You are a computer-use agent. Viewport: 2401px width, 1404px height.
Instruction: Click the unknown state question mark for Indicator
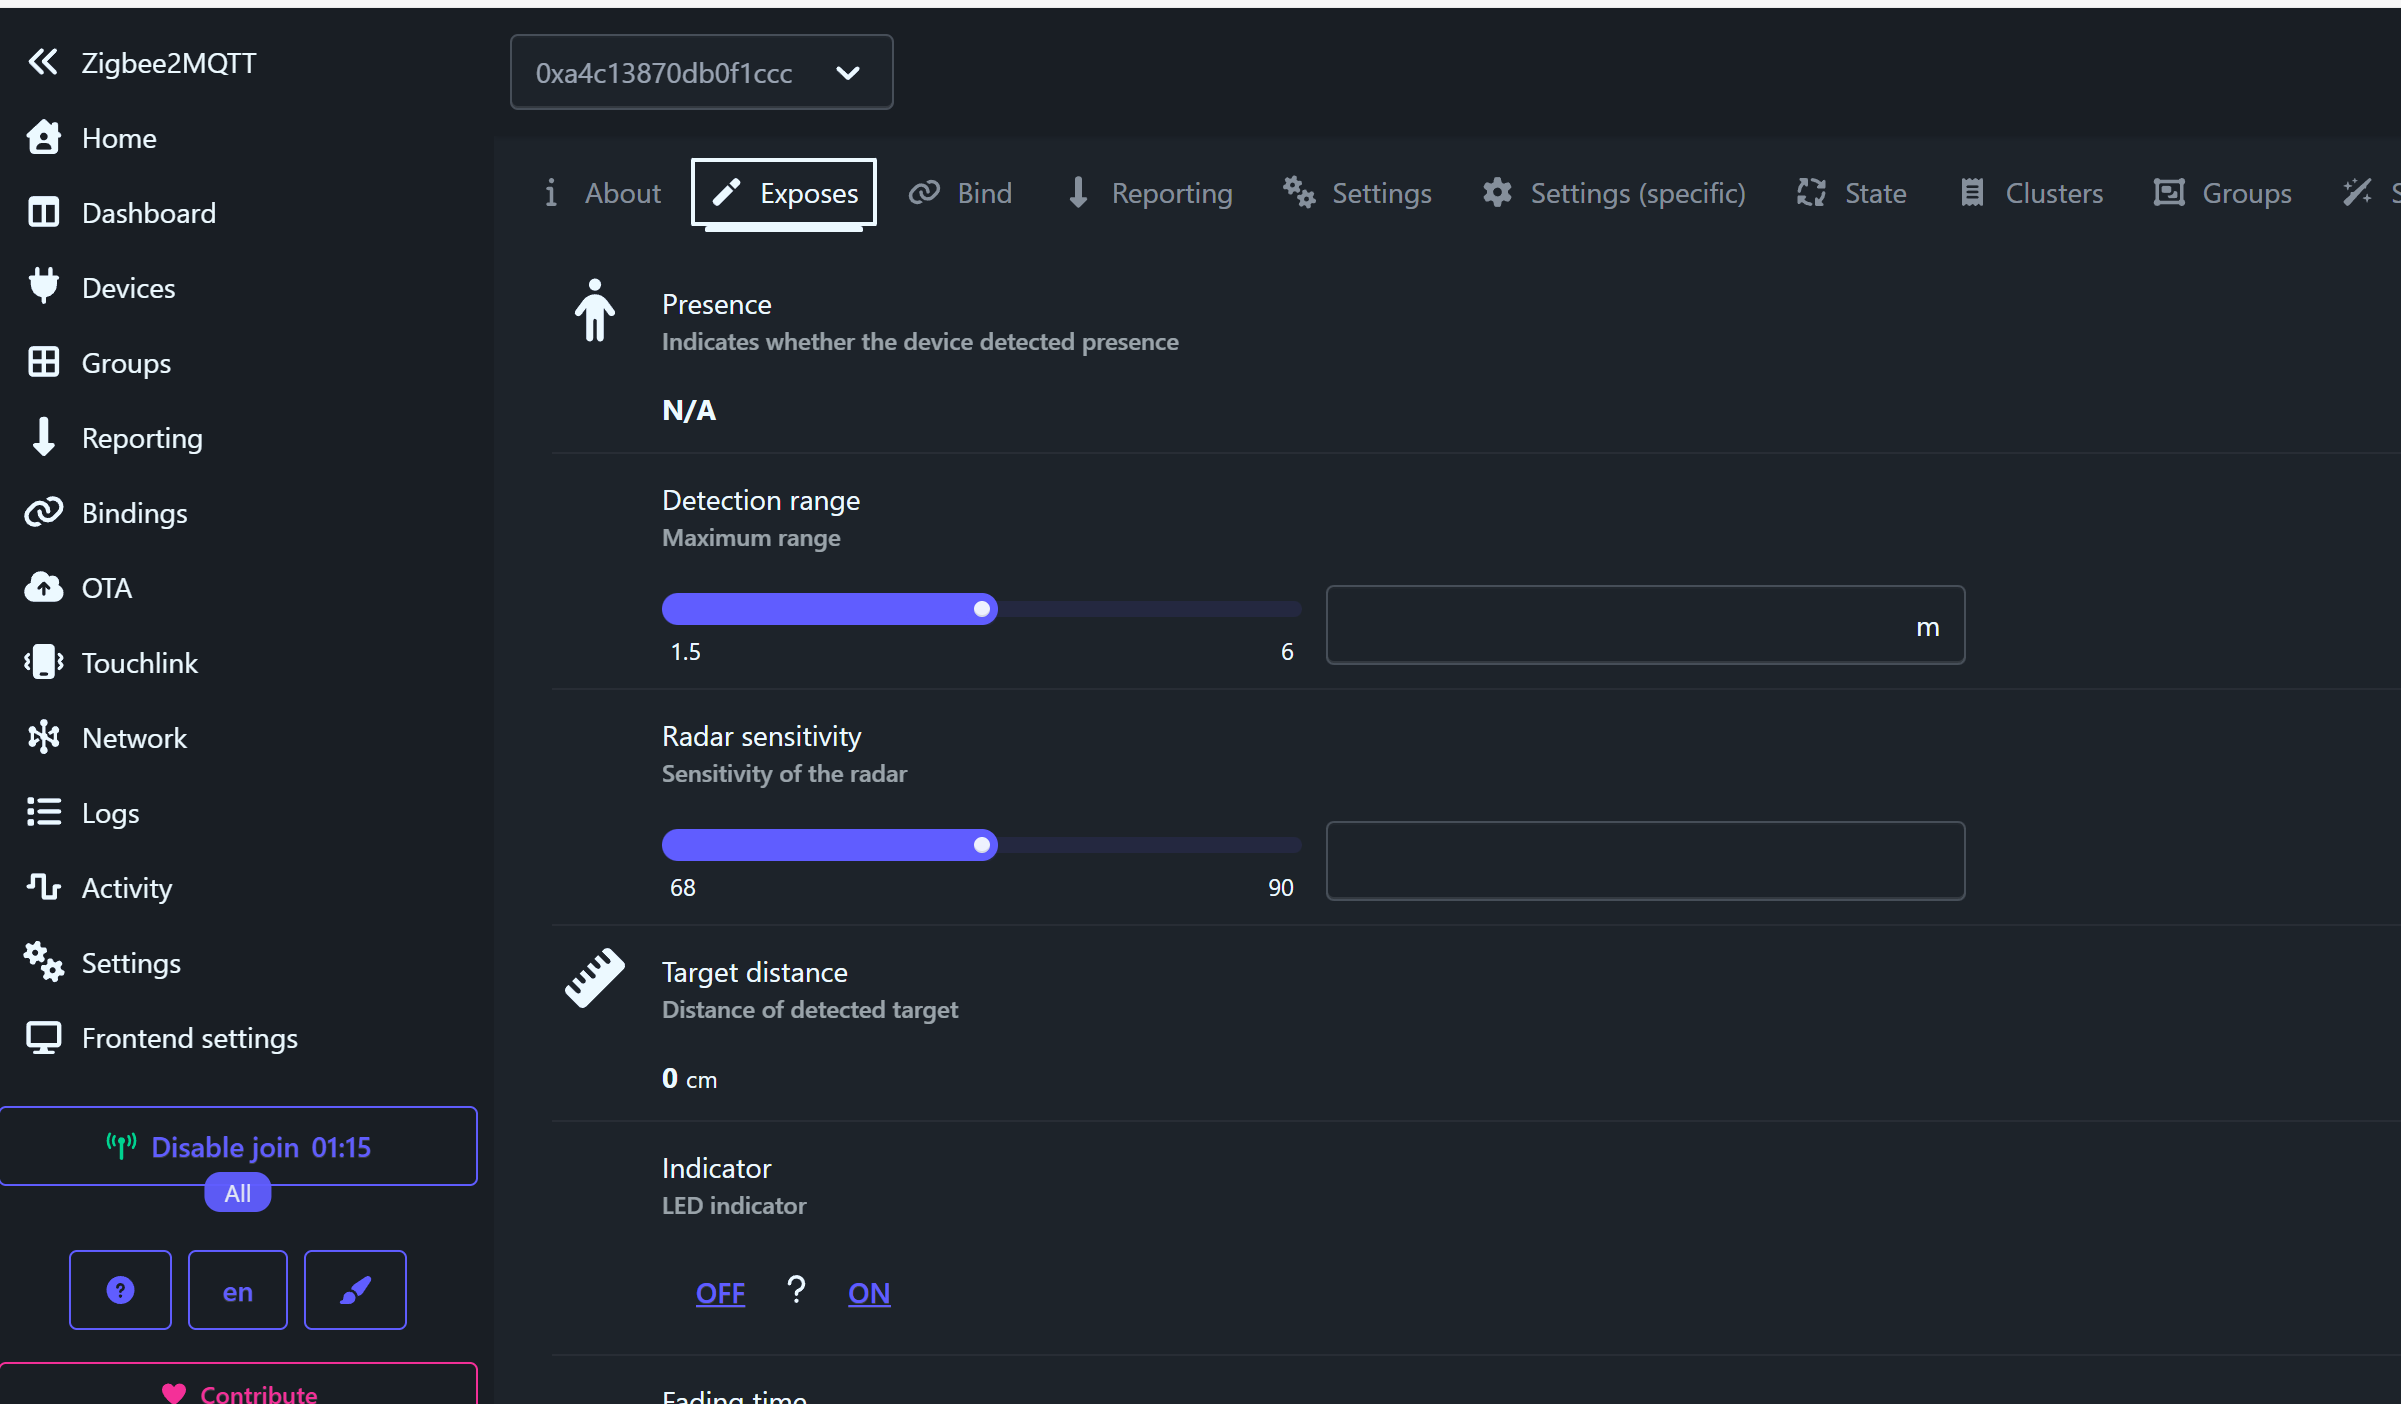point(796,1290)
